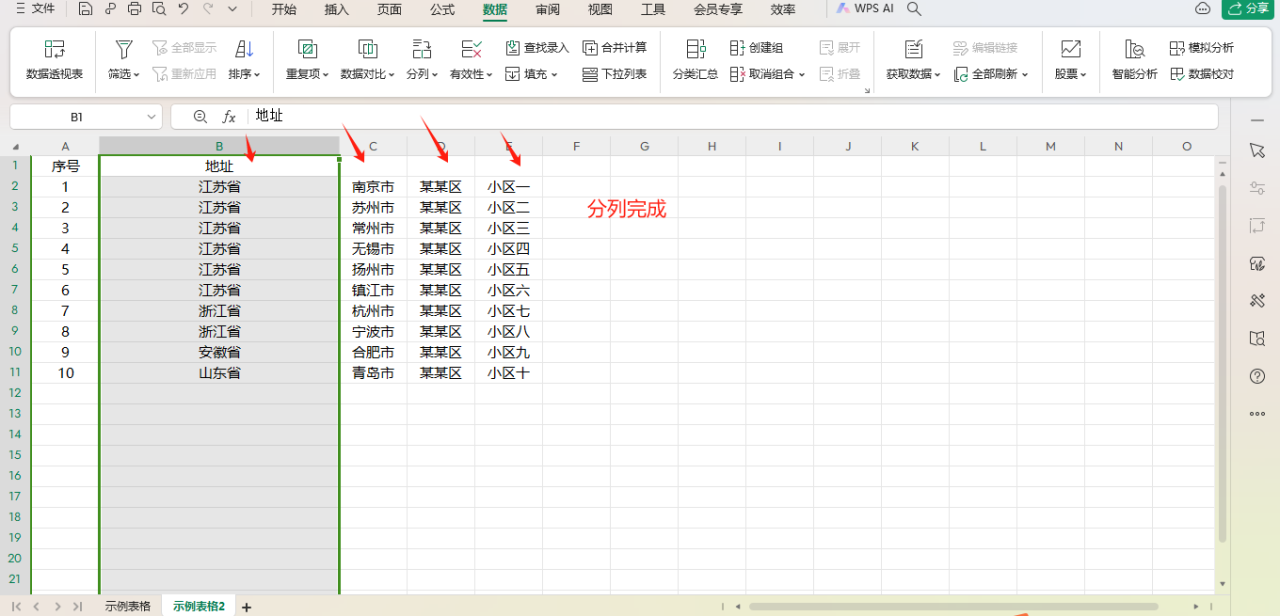Click 查找录入 lookup entry tool
Image resolution: width=1280 pixels, height=616 pixels.
pos(537,48)
